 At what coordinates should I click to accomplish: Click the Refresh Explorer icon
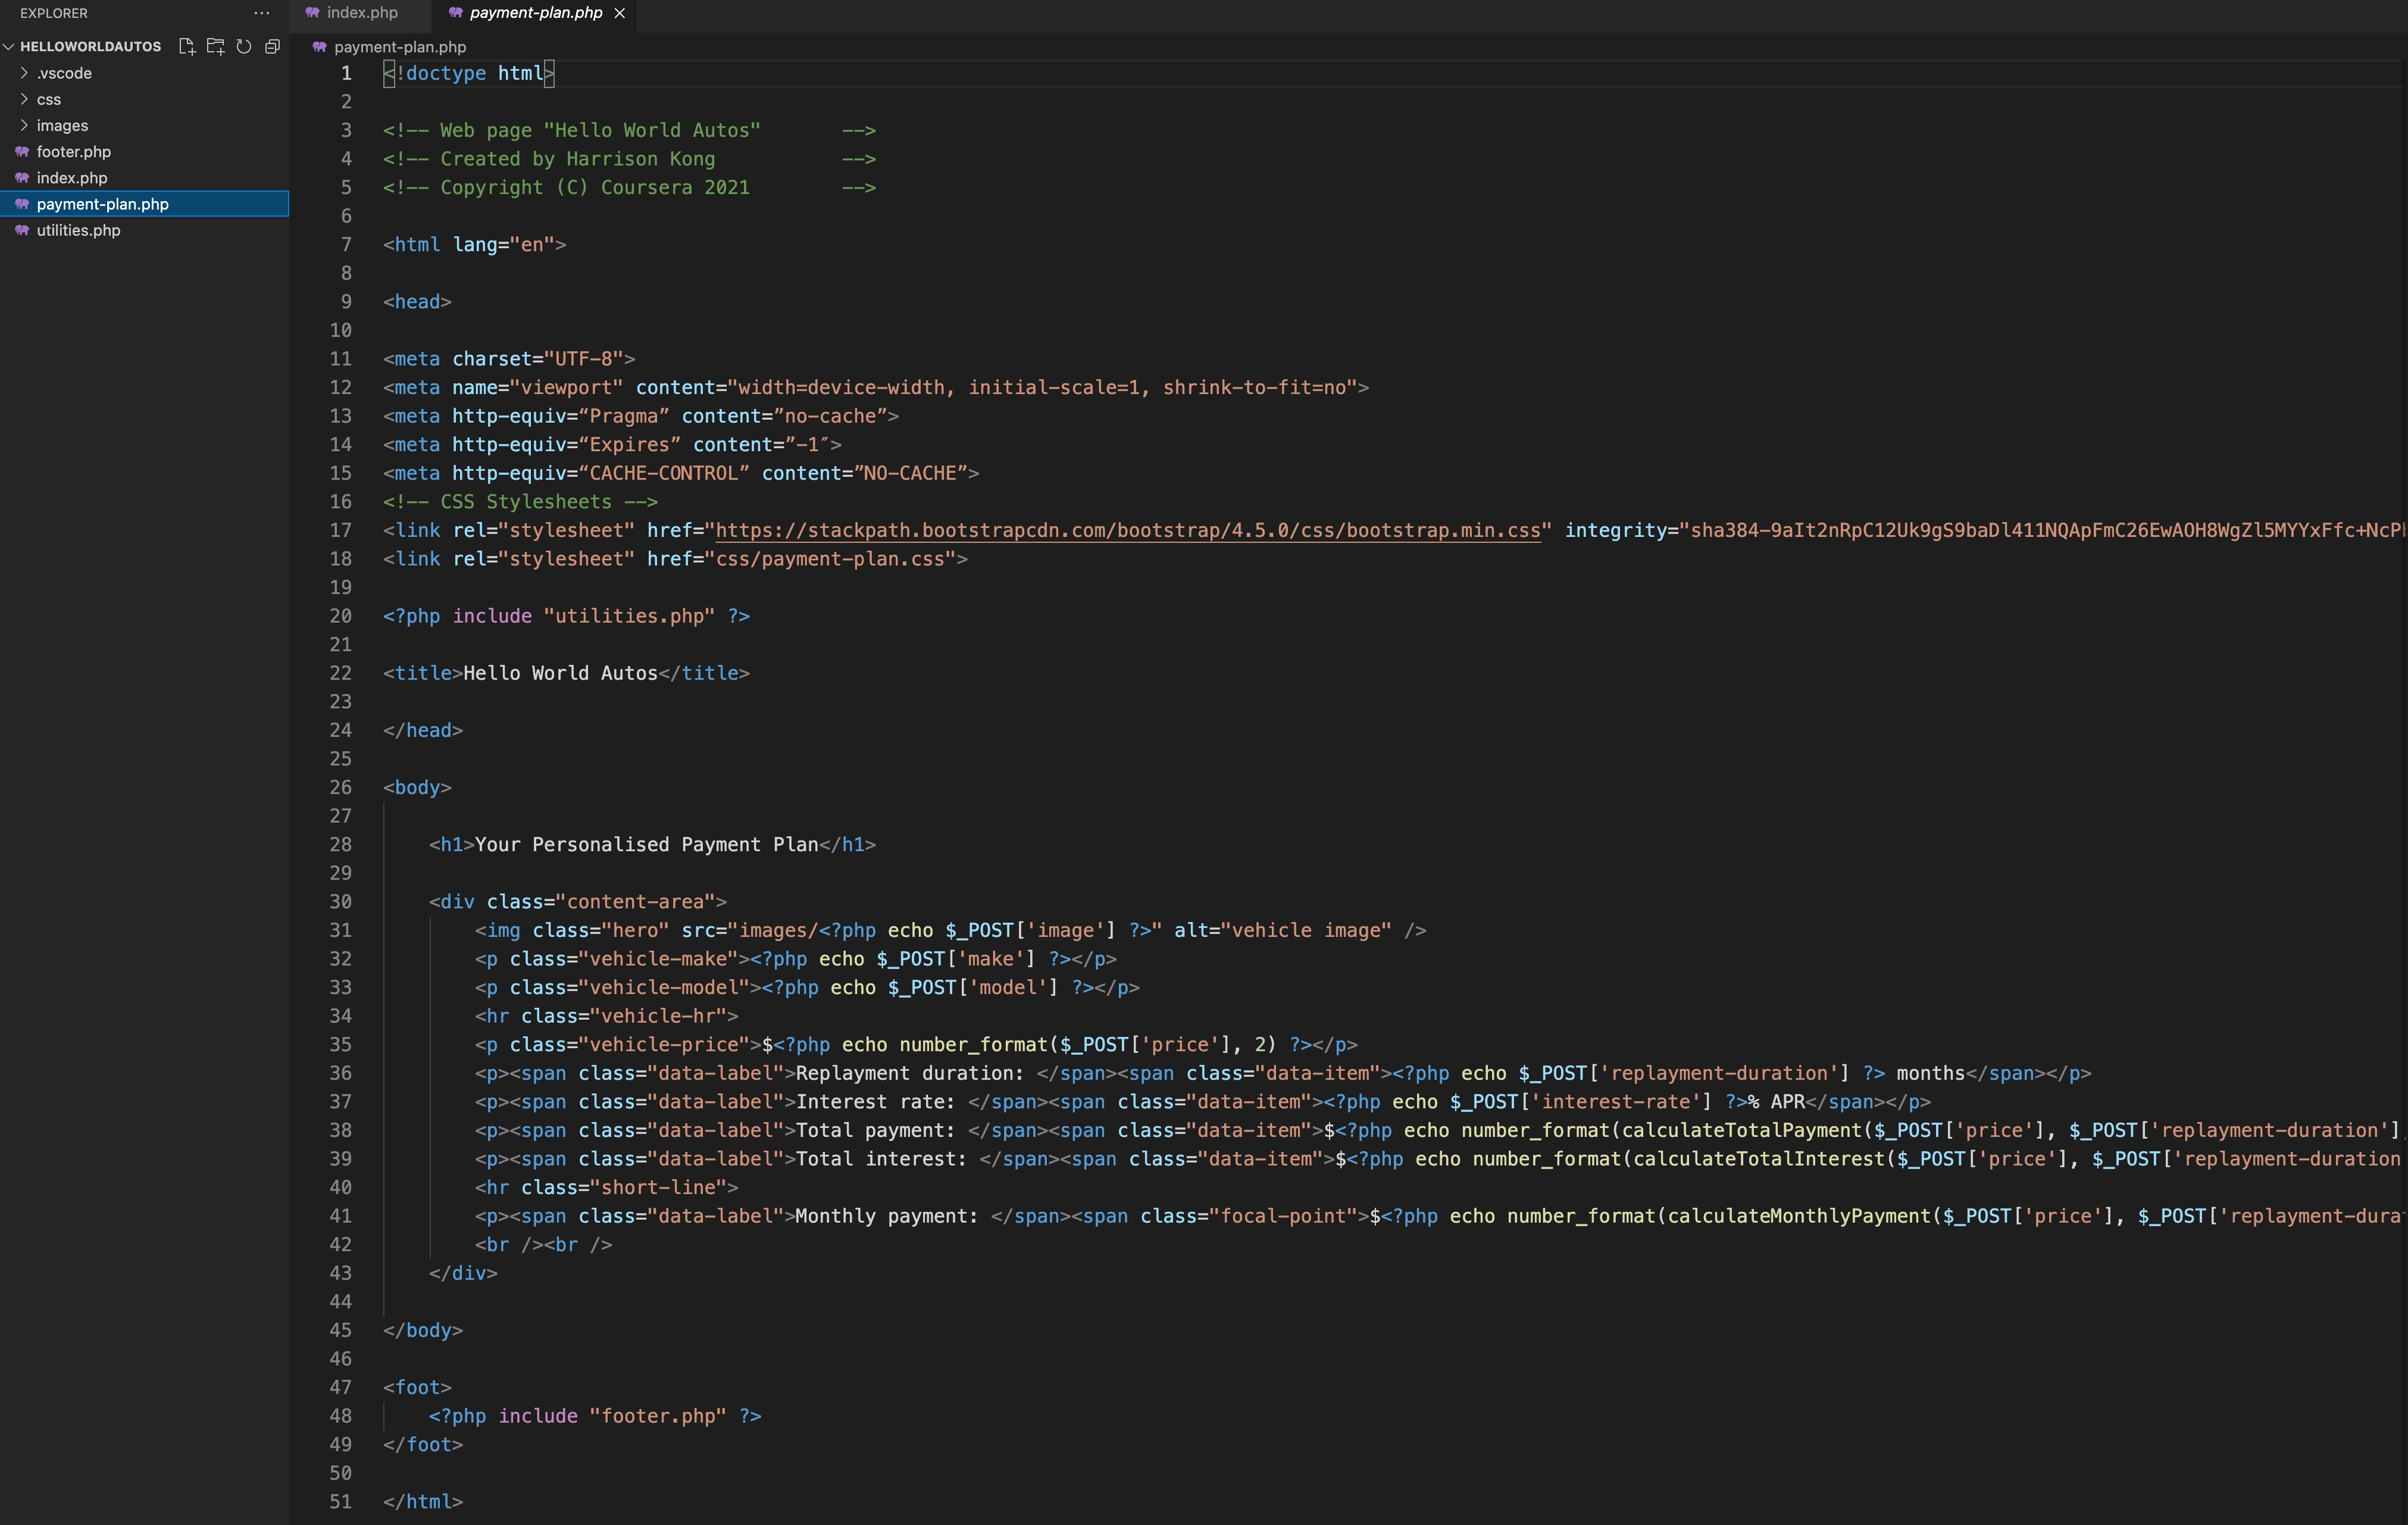(243, 46)
